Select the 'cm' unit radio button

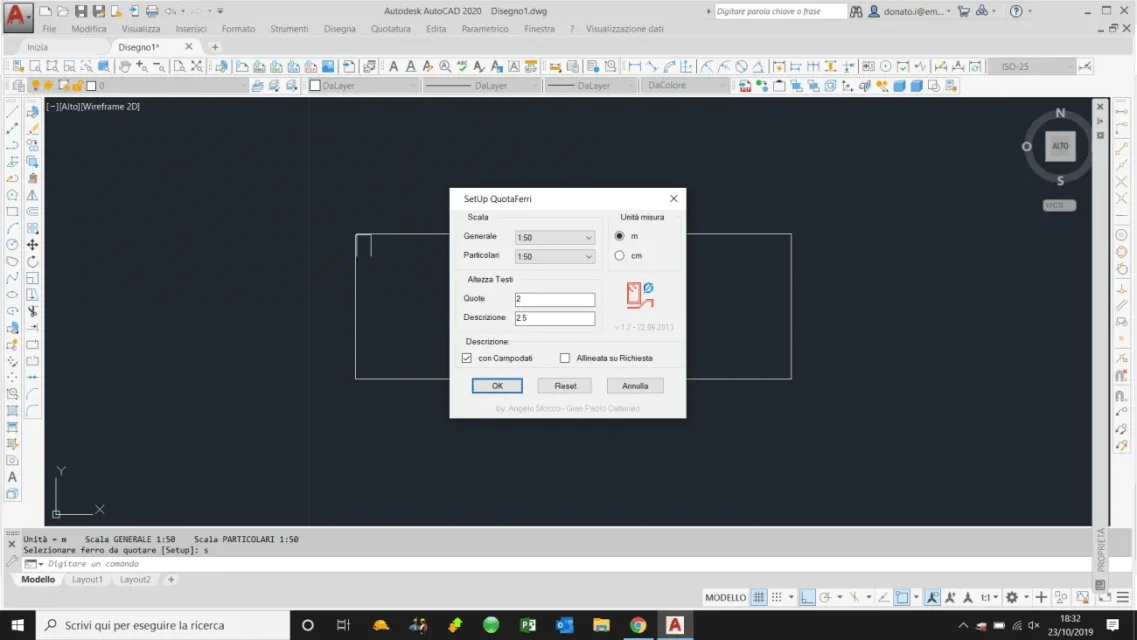tap(619, 256)
